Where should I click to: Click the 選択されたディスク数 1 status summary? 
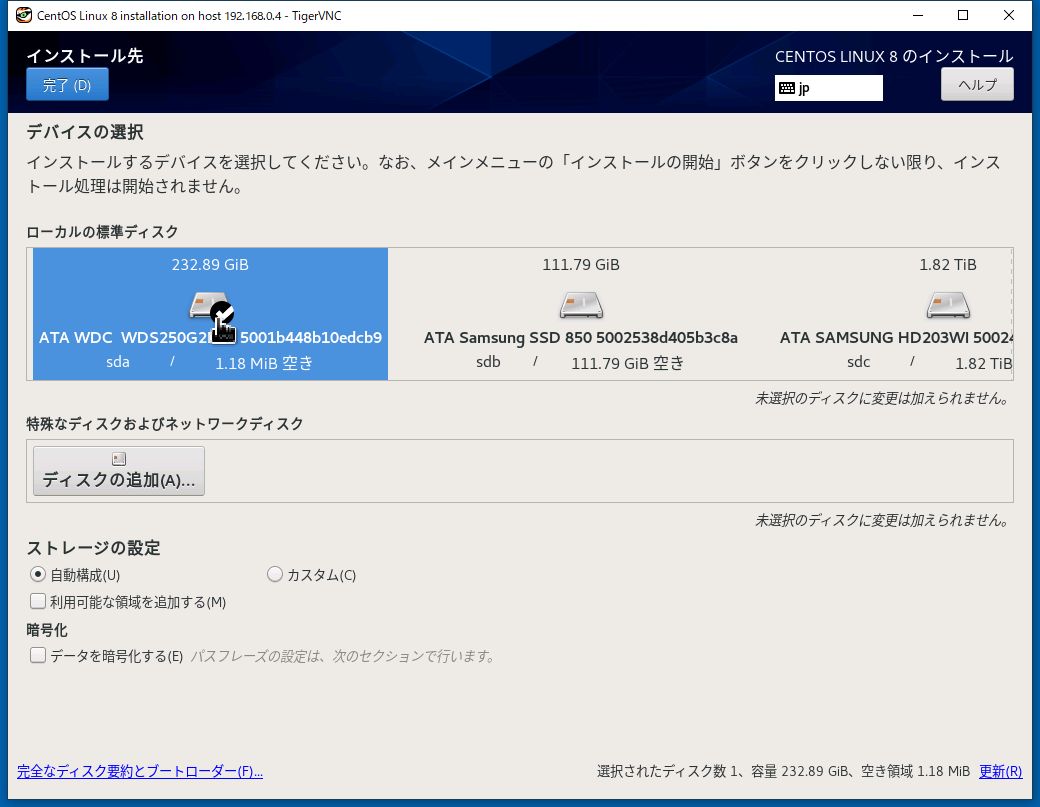(783, 771)
